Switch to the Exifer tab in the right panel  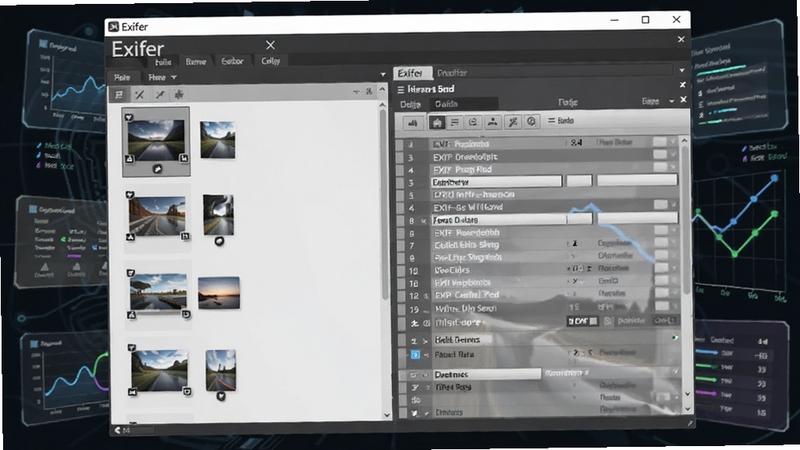[x=413, y=73]
